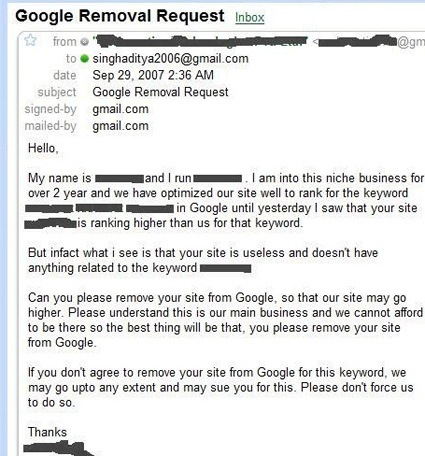The width and height of the screenshot is (425, 456).
Task: Select recipient singhaditya2006@gmail.com
Action: pos(170,59)
